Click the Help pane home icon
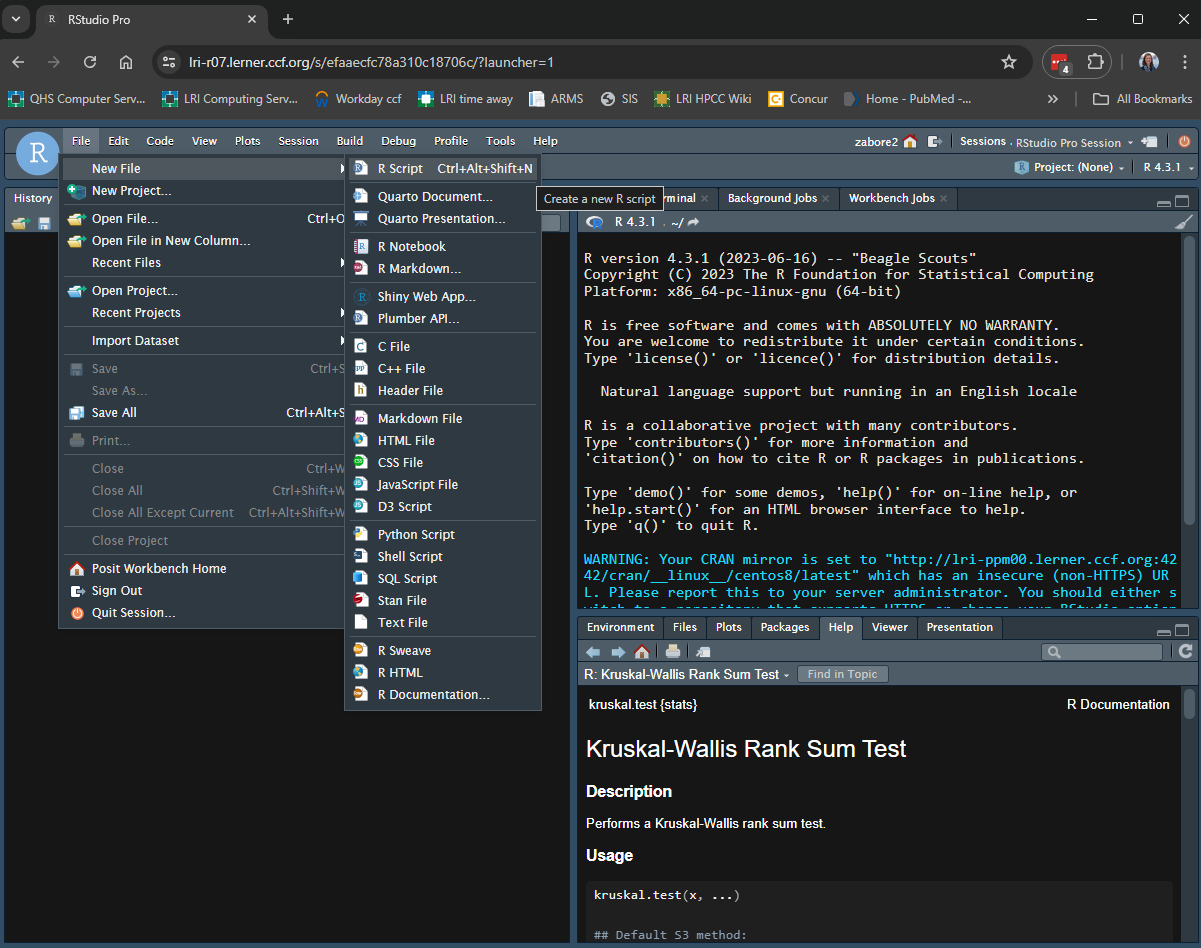Viewport: 1201px width, 948px height. 642,652
